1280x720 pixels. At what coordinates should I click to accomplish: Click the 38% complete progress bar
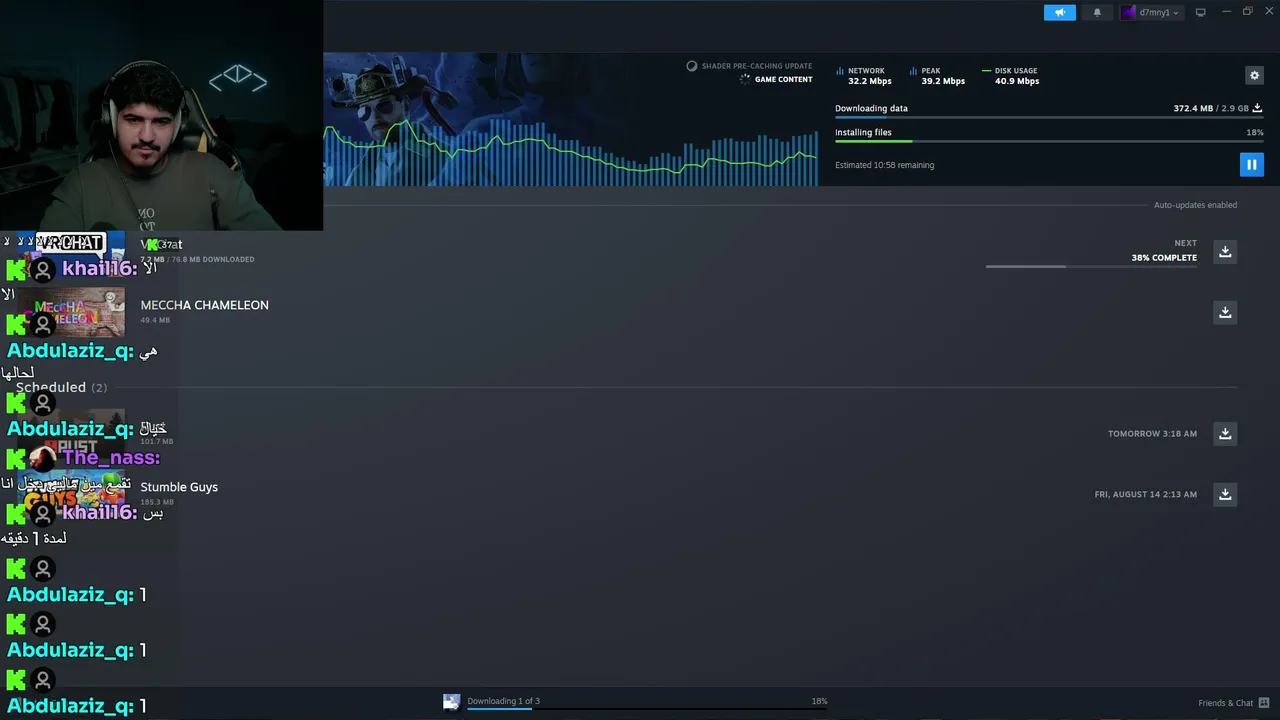(x=1091, y=266)
